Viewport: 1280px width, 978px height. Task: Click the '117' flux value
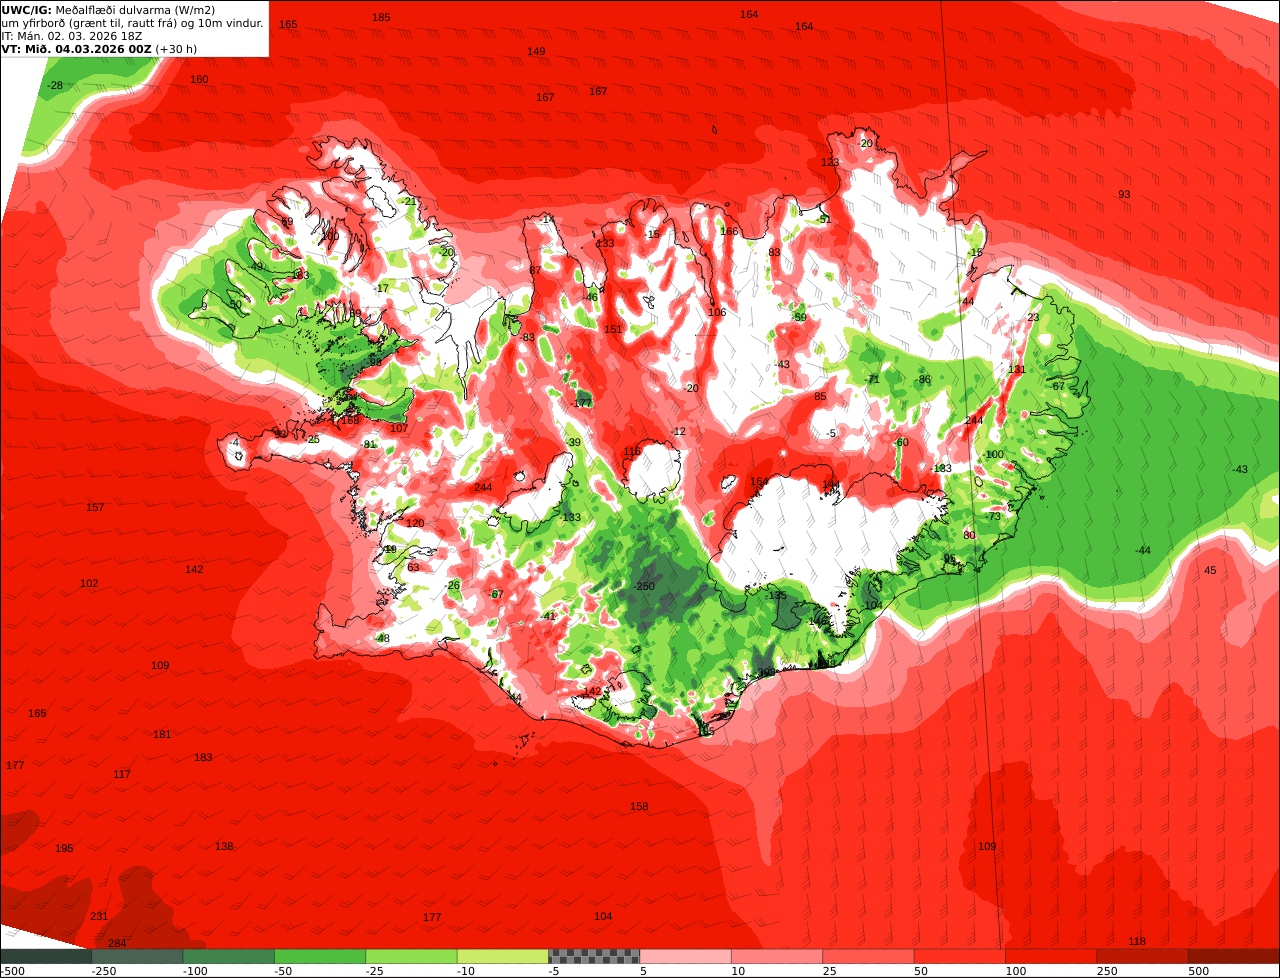(122, 774)
